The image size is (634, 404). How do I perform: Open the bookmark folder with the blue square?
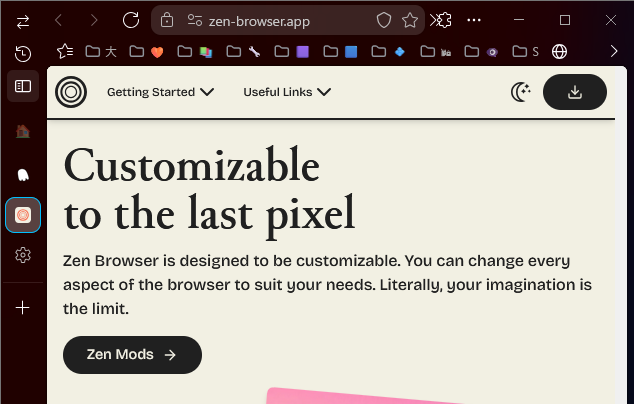click(x=340, y=52)
